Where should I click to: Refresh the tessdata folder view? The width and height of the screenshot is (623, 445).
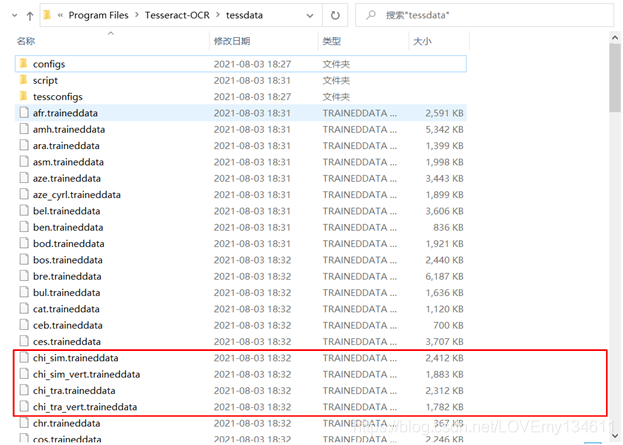[x=335, y=15]
